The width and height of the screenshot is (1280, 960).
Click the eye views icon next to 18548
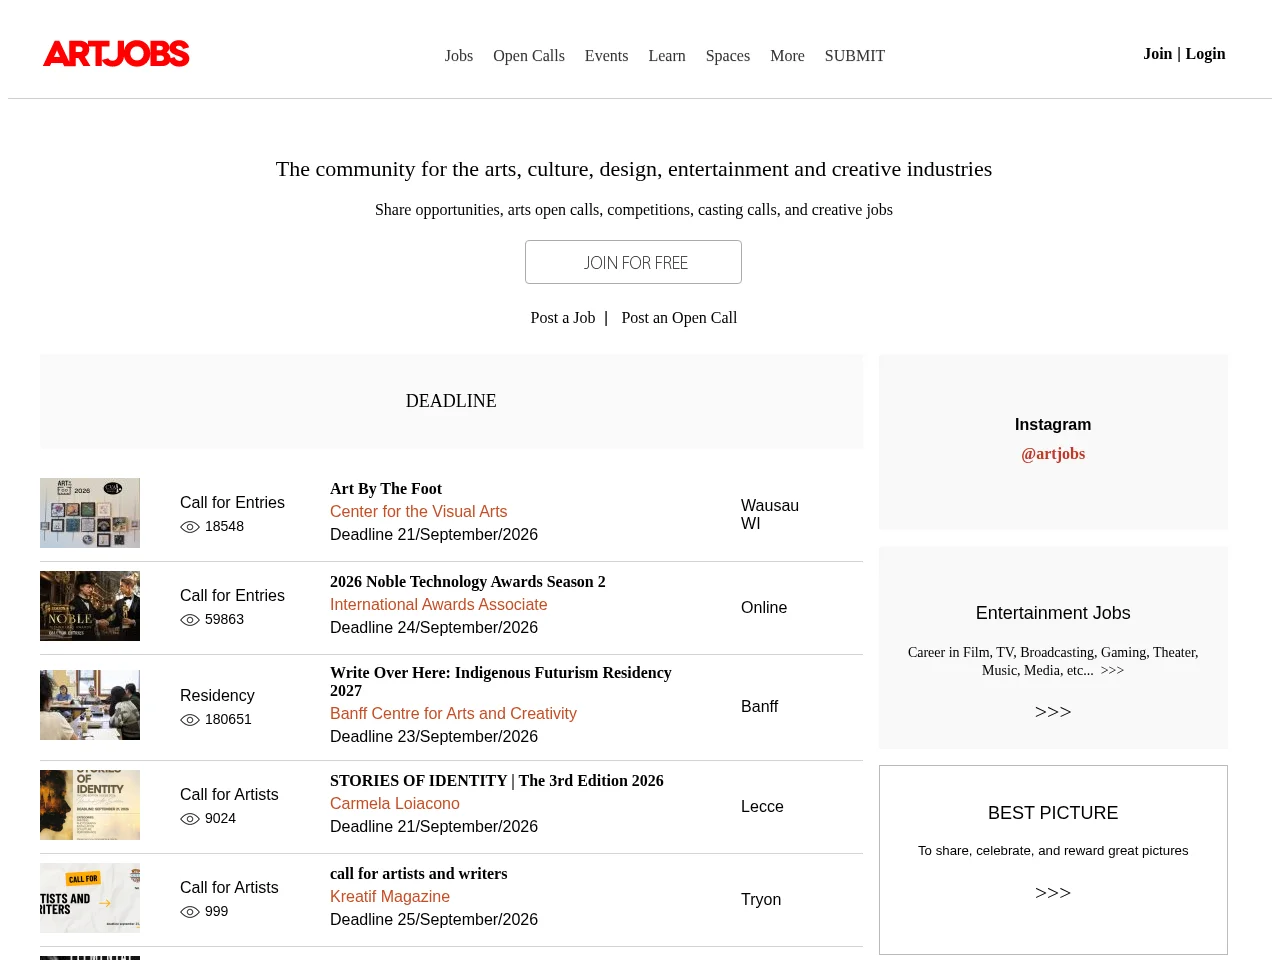tap(190, 527)
